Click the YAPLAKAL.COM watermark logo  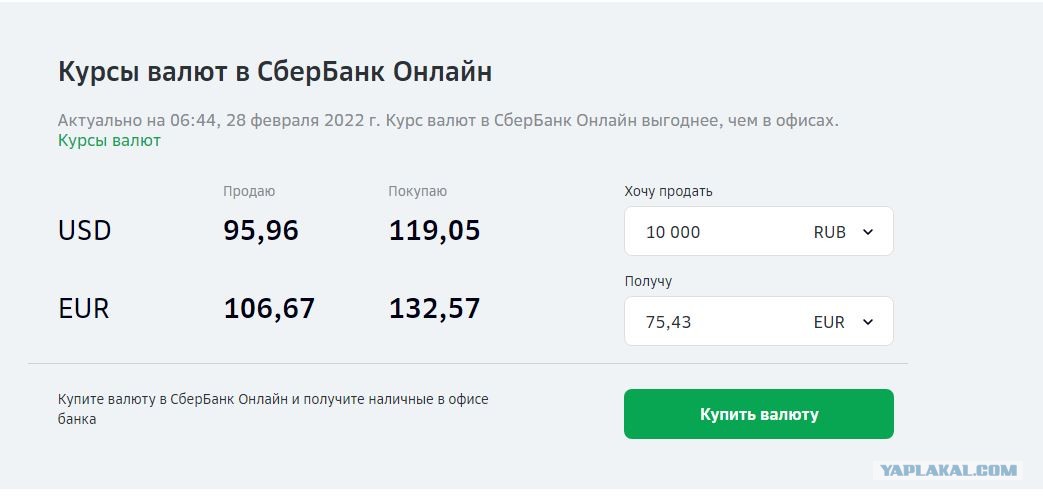[949, 470]
